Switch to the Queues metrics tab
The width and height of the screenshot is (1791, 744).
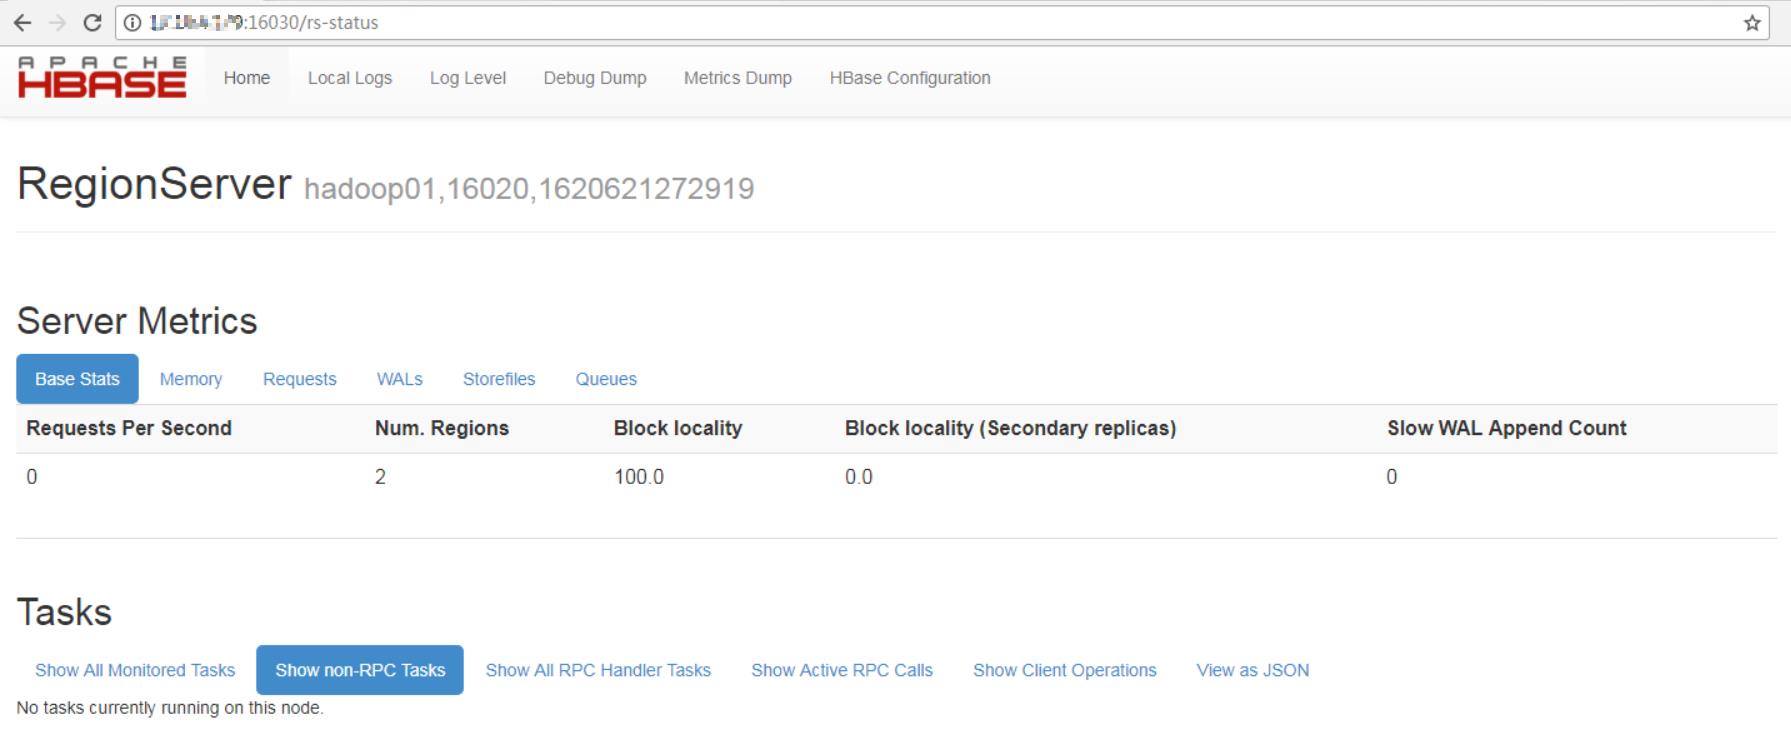(606, 379)
